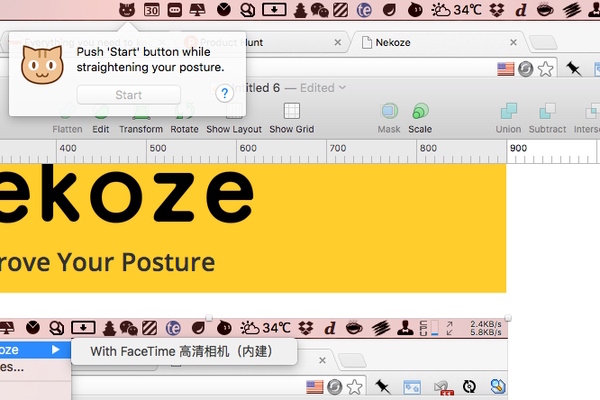
Task: Select the yellow 'Your Posture' banner image
Action: point(253,228)
